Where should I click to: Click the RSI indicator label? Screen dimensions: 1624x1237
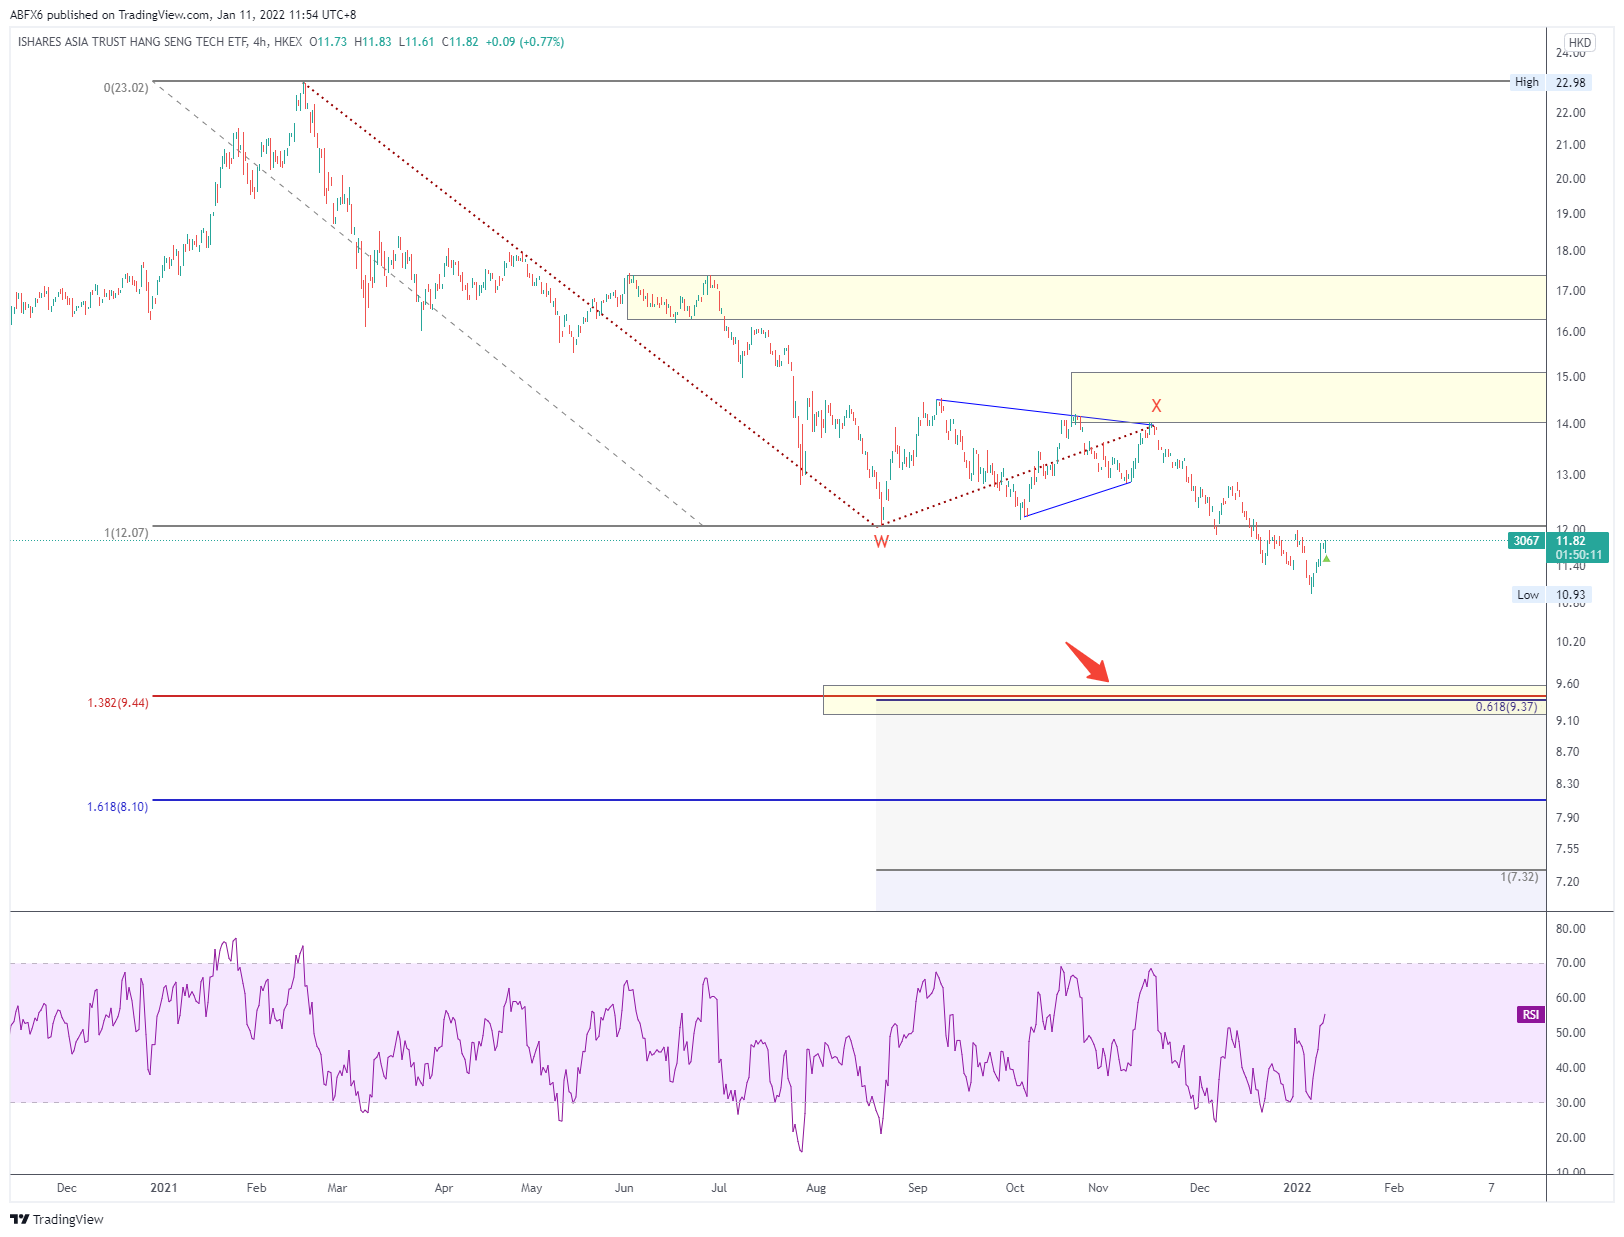point(1531,1015)
